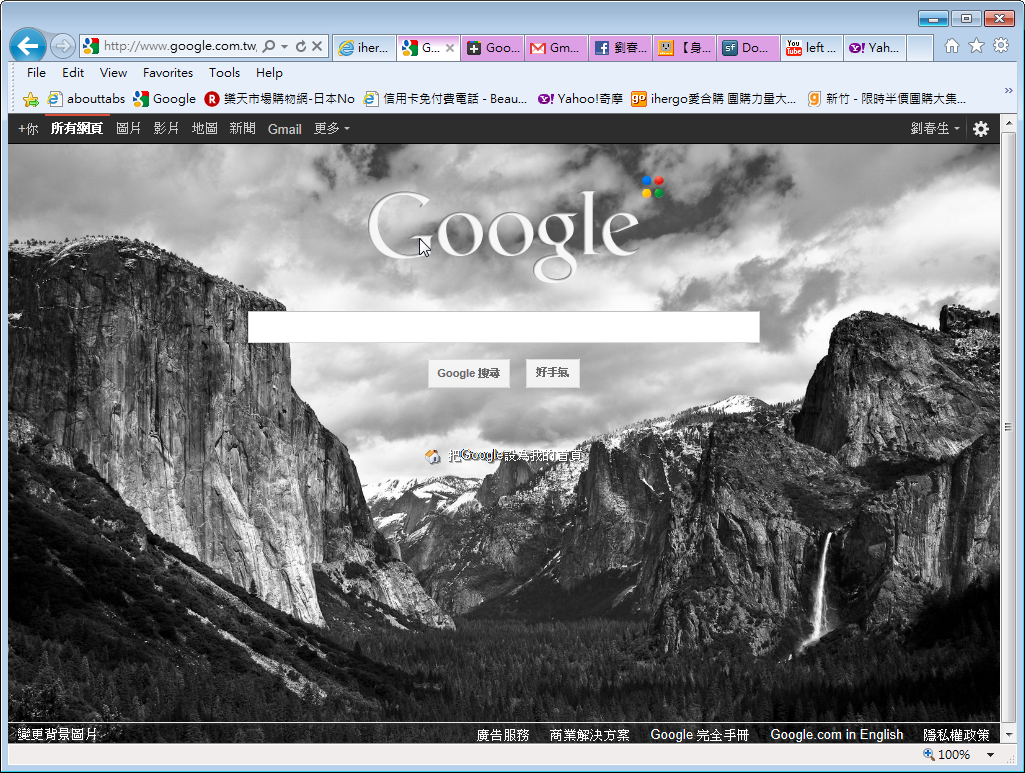Screen dimensions: 1025x773
Task: Stop loading with the address bar X
Action: tap(317, 46)
